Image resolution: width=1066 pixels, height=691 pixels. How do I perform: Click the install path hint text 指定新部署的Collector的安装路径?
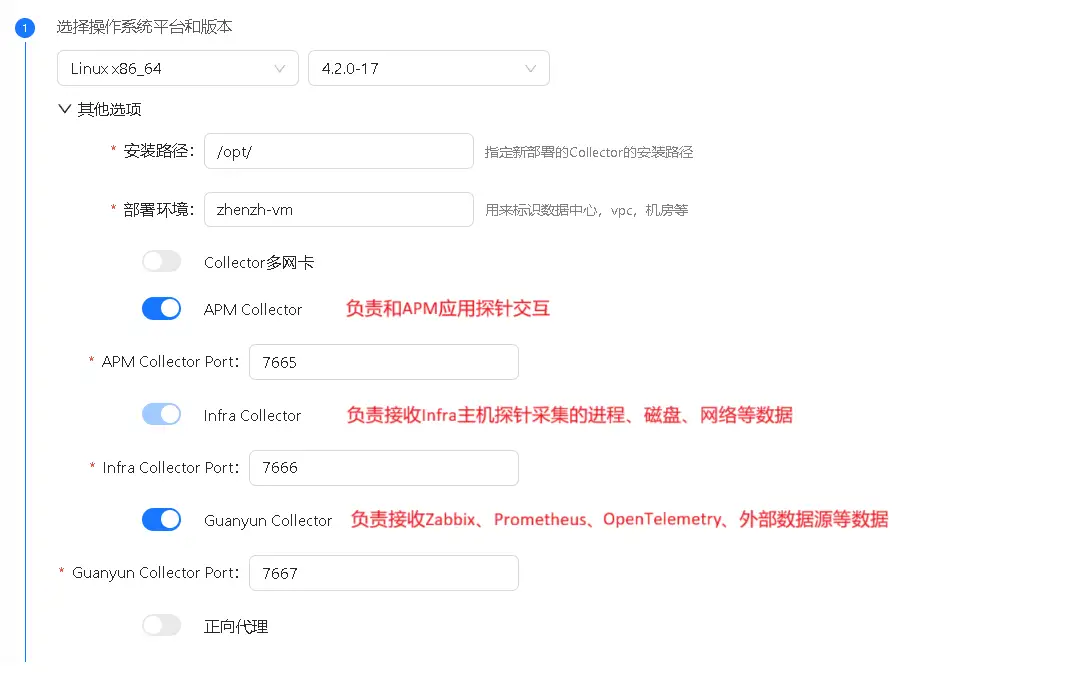click(x=588, y=153)
